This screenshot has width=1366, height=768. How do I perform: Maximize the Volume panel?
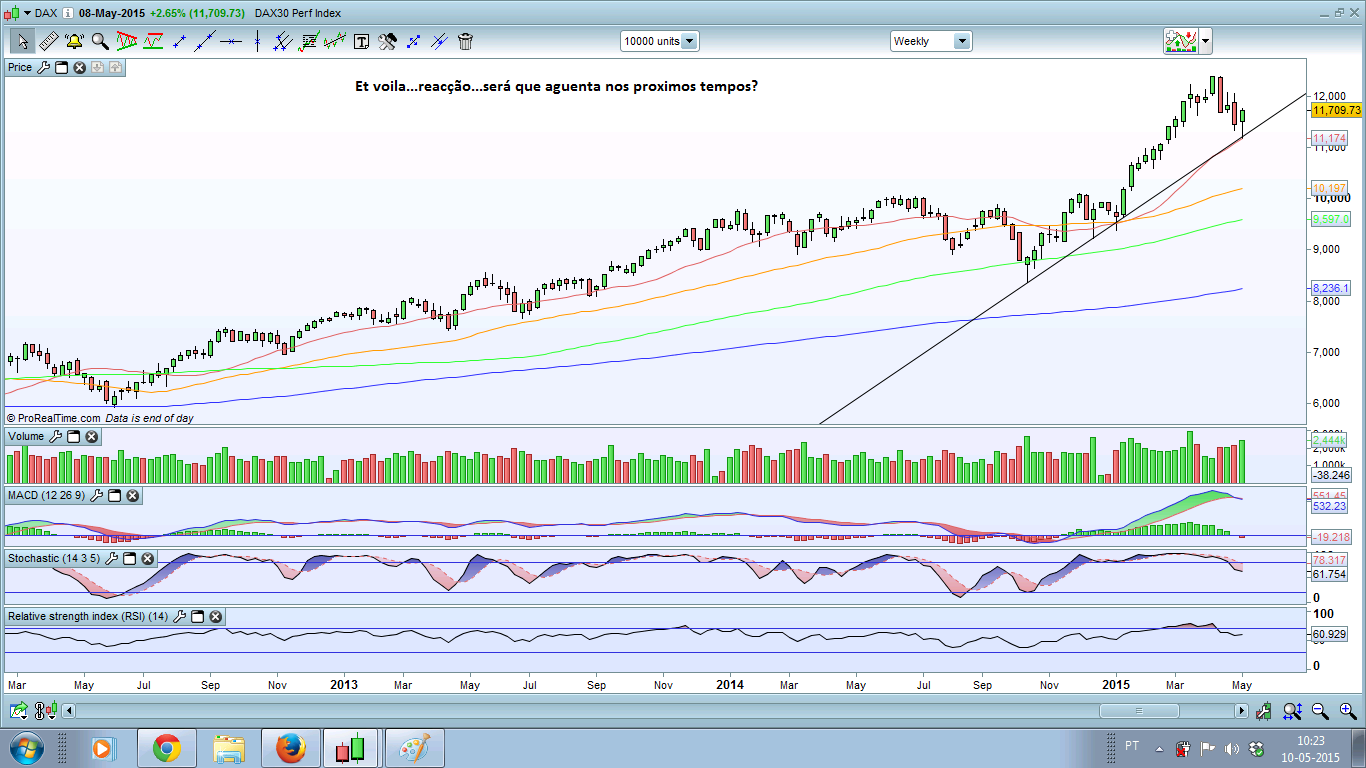click(x=73, y=436)
